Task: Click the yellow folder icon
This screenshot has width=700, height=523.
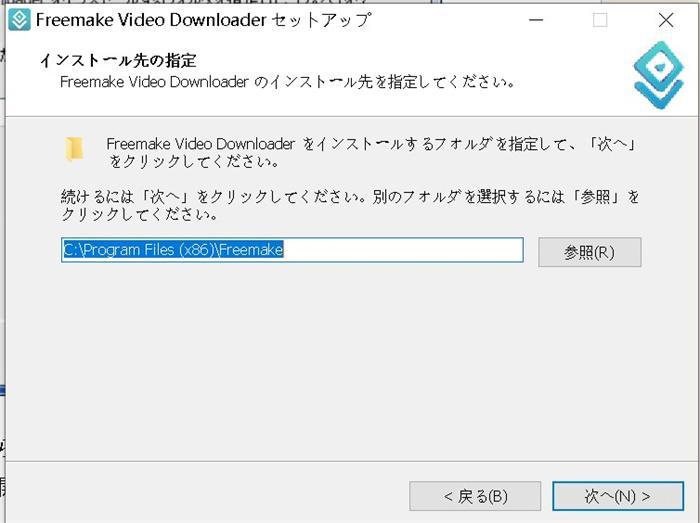Action: point(74,149)
